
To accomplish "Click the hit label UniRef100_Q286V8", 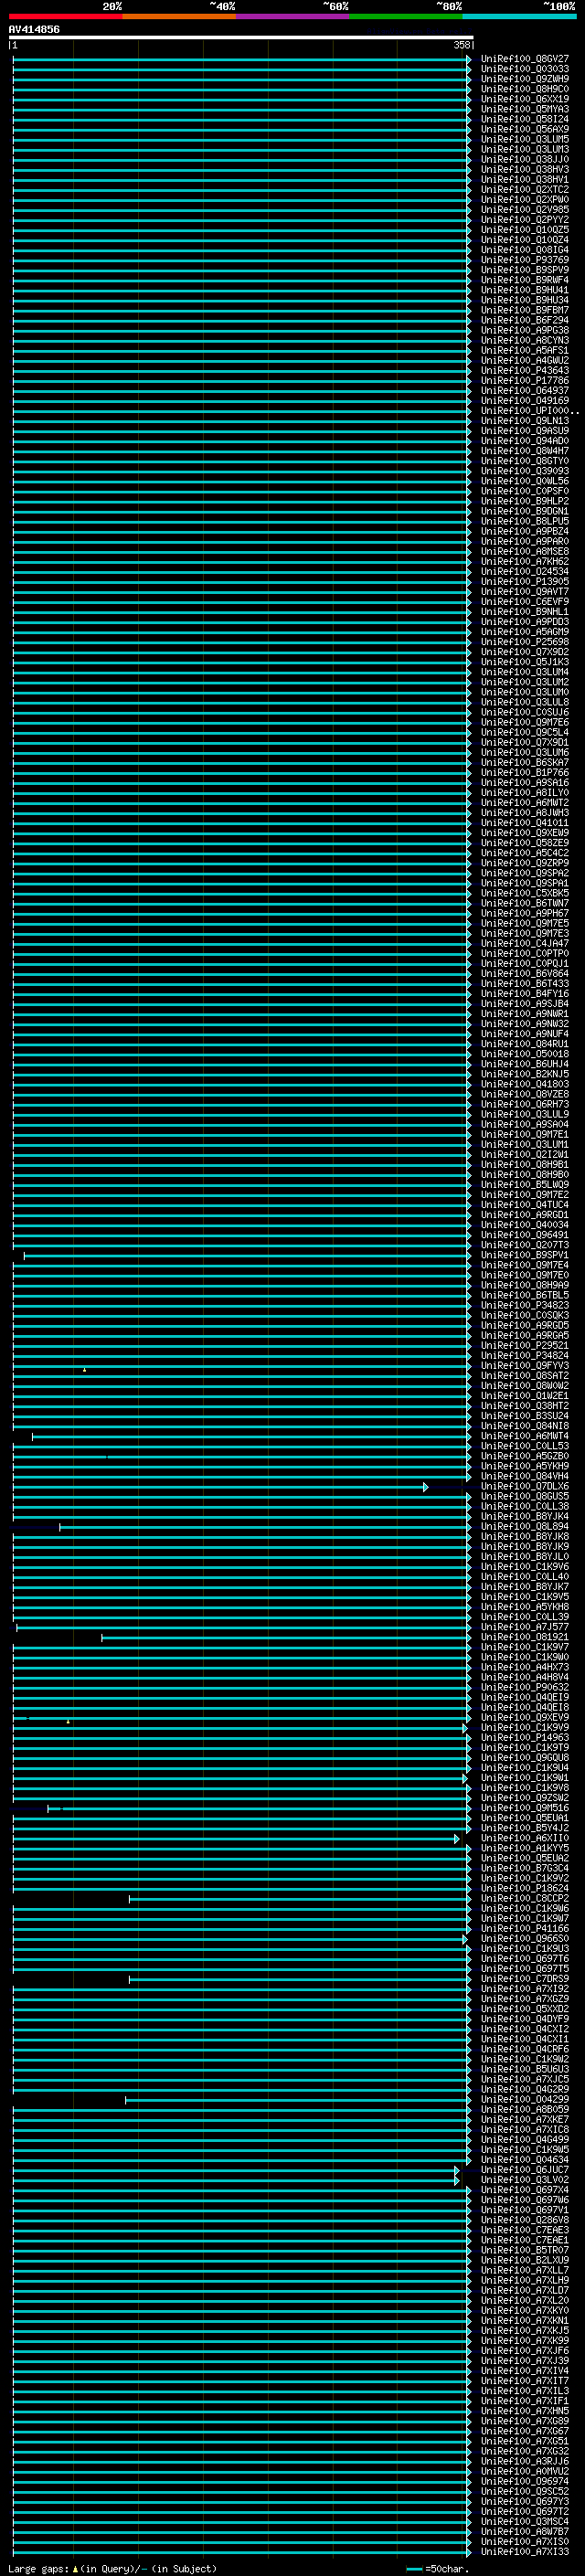I will pos(525,2219).
